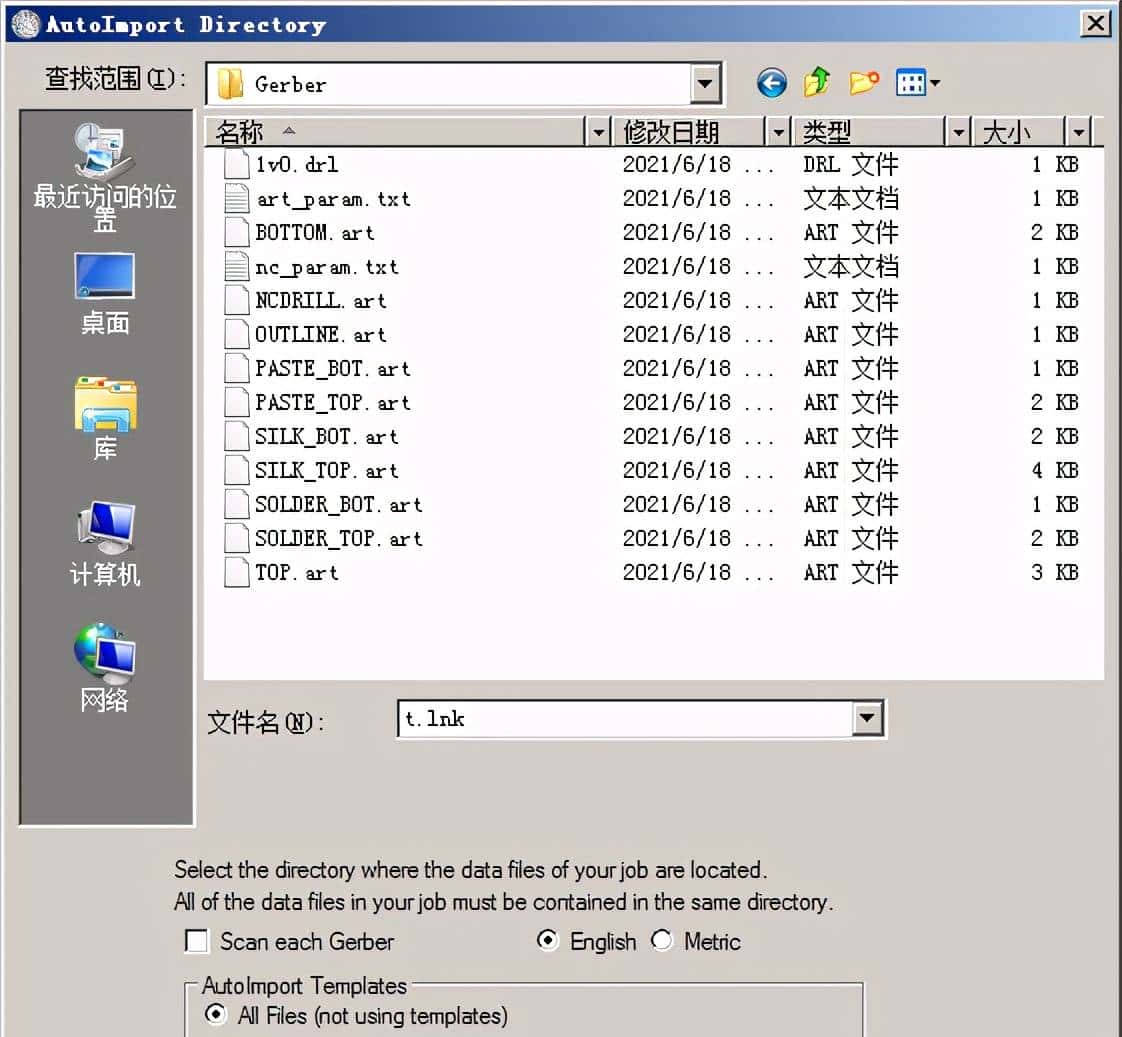Open the 查找范围 location dropdown
The height and width of the screenshot is (1037, 1122).
click(708, 83)
